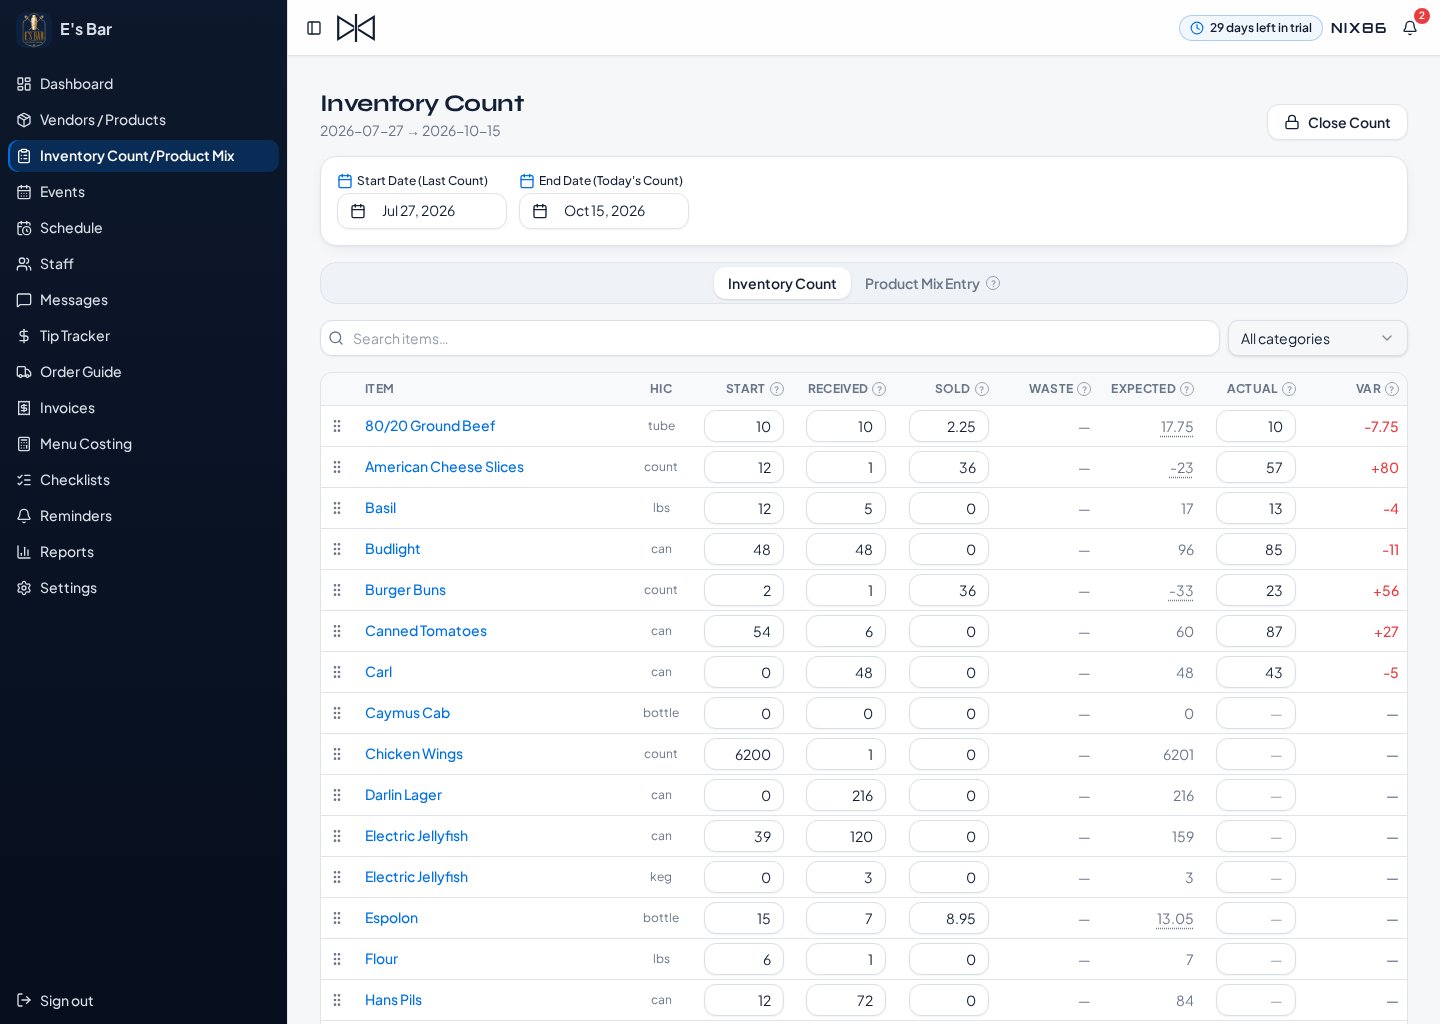The width and height of the screenshot is (1440, 1024).
Task: Click the help icon beside the EXPECTED column
Action: pyautogui.click(x=1187, y=389)
